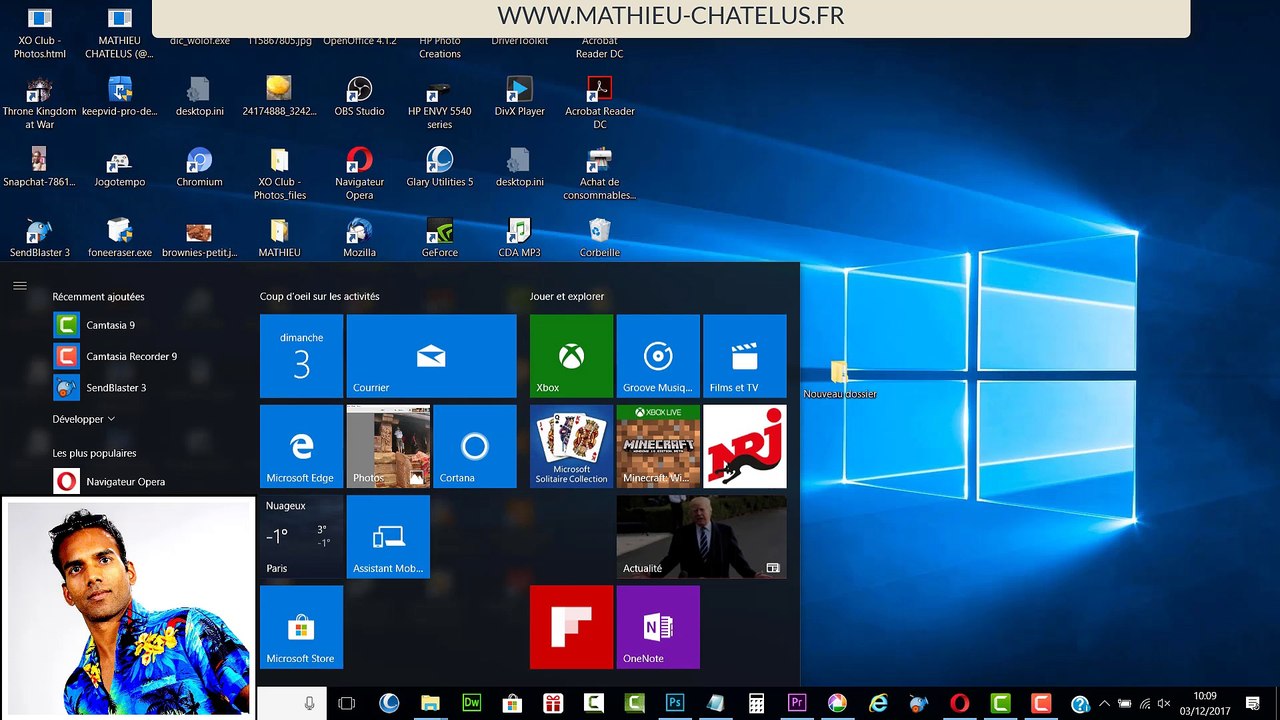Open the Films et TV tile
The height and width of the screenshot is (720, 1280).
[745, 356]
